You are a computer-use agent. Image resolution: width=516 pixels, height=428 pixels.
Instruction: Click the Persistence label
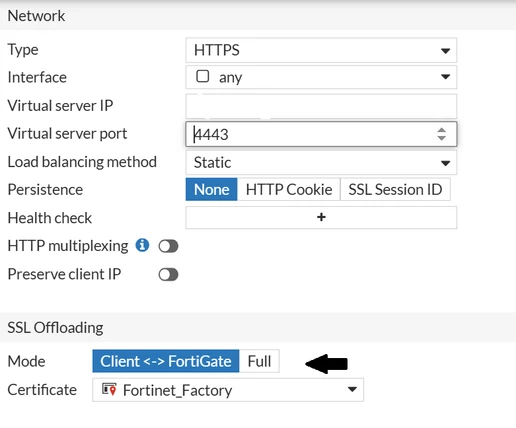(45, 189)
